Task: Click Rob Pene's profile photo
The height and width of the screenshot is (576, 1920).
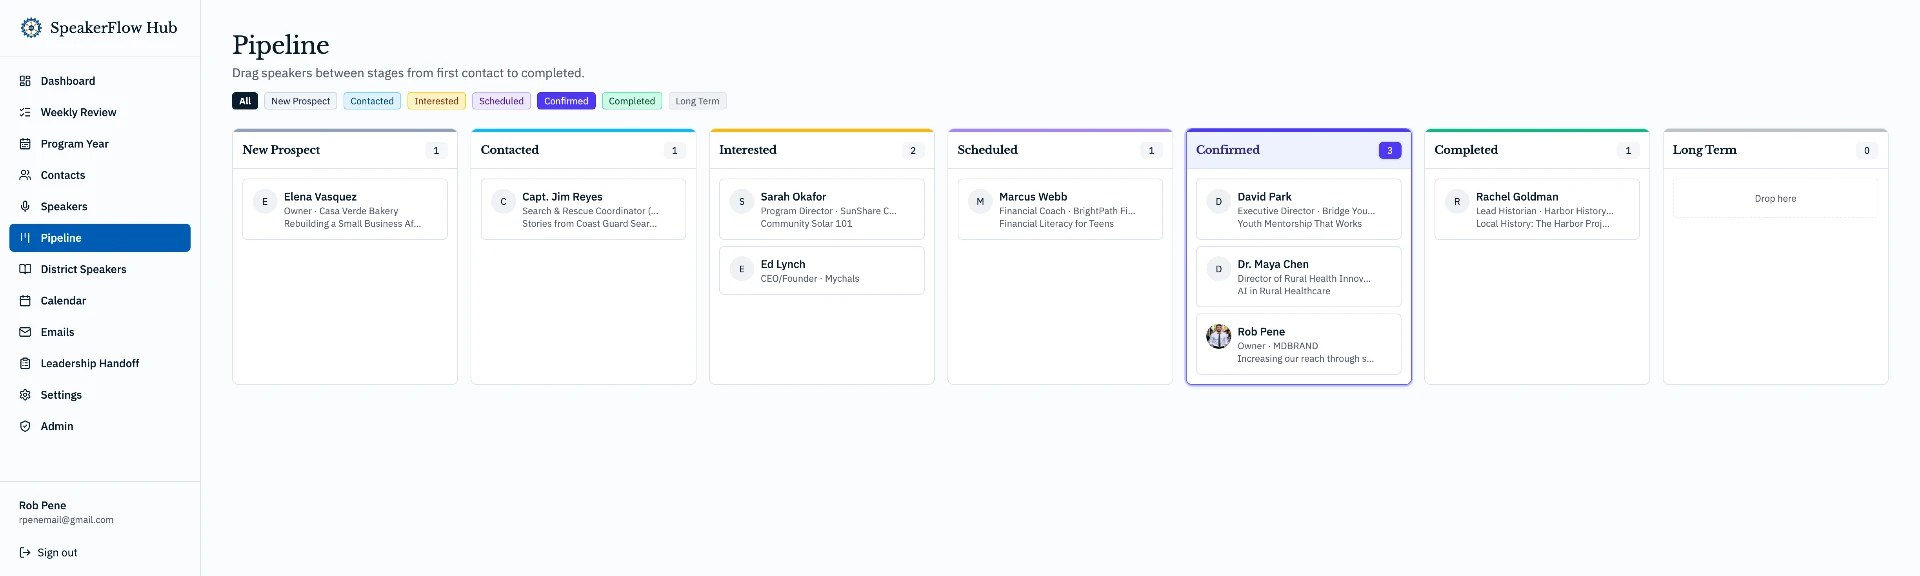Action: [1218, 337]
